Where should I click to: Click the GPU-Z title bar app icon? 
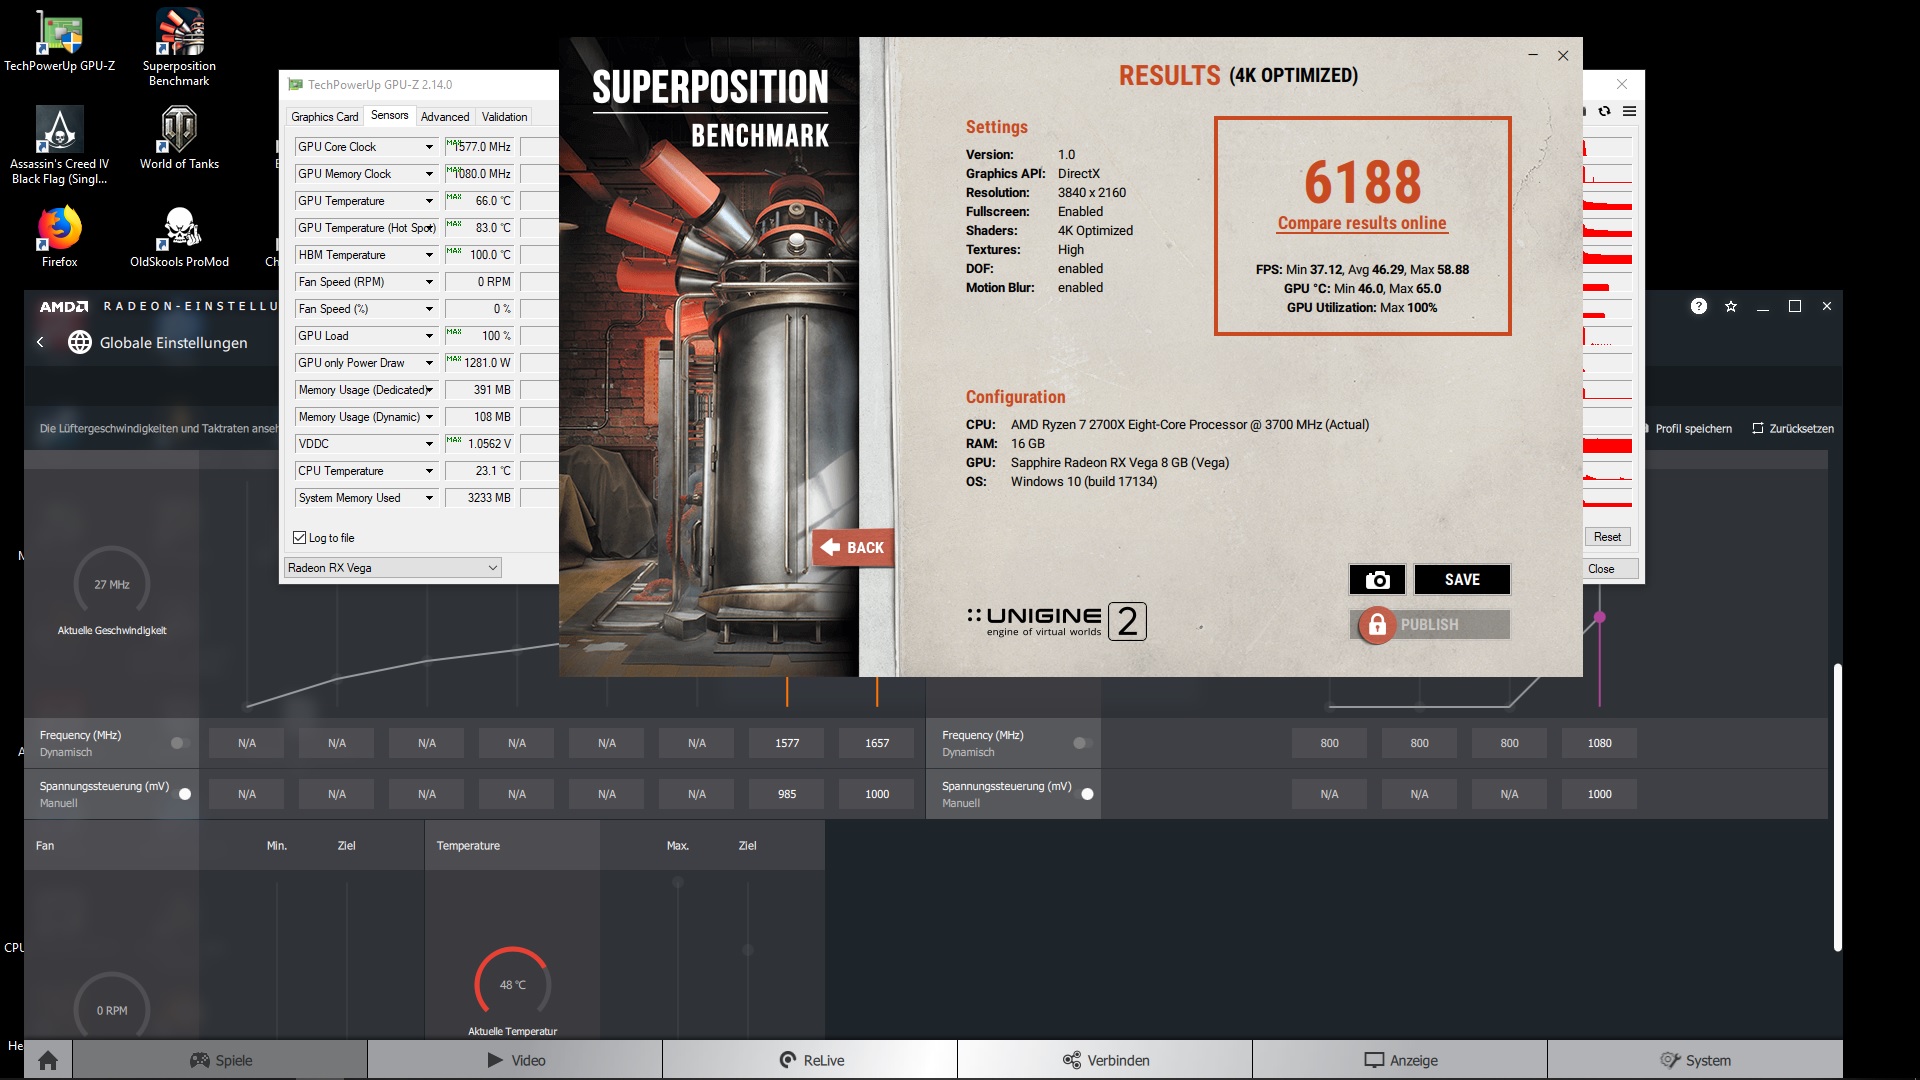[x=295, y=85]
